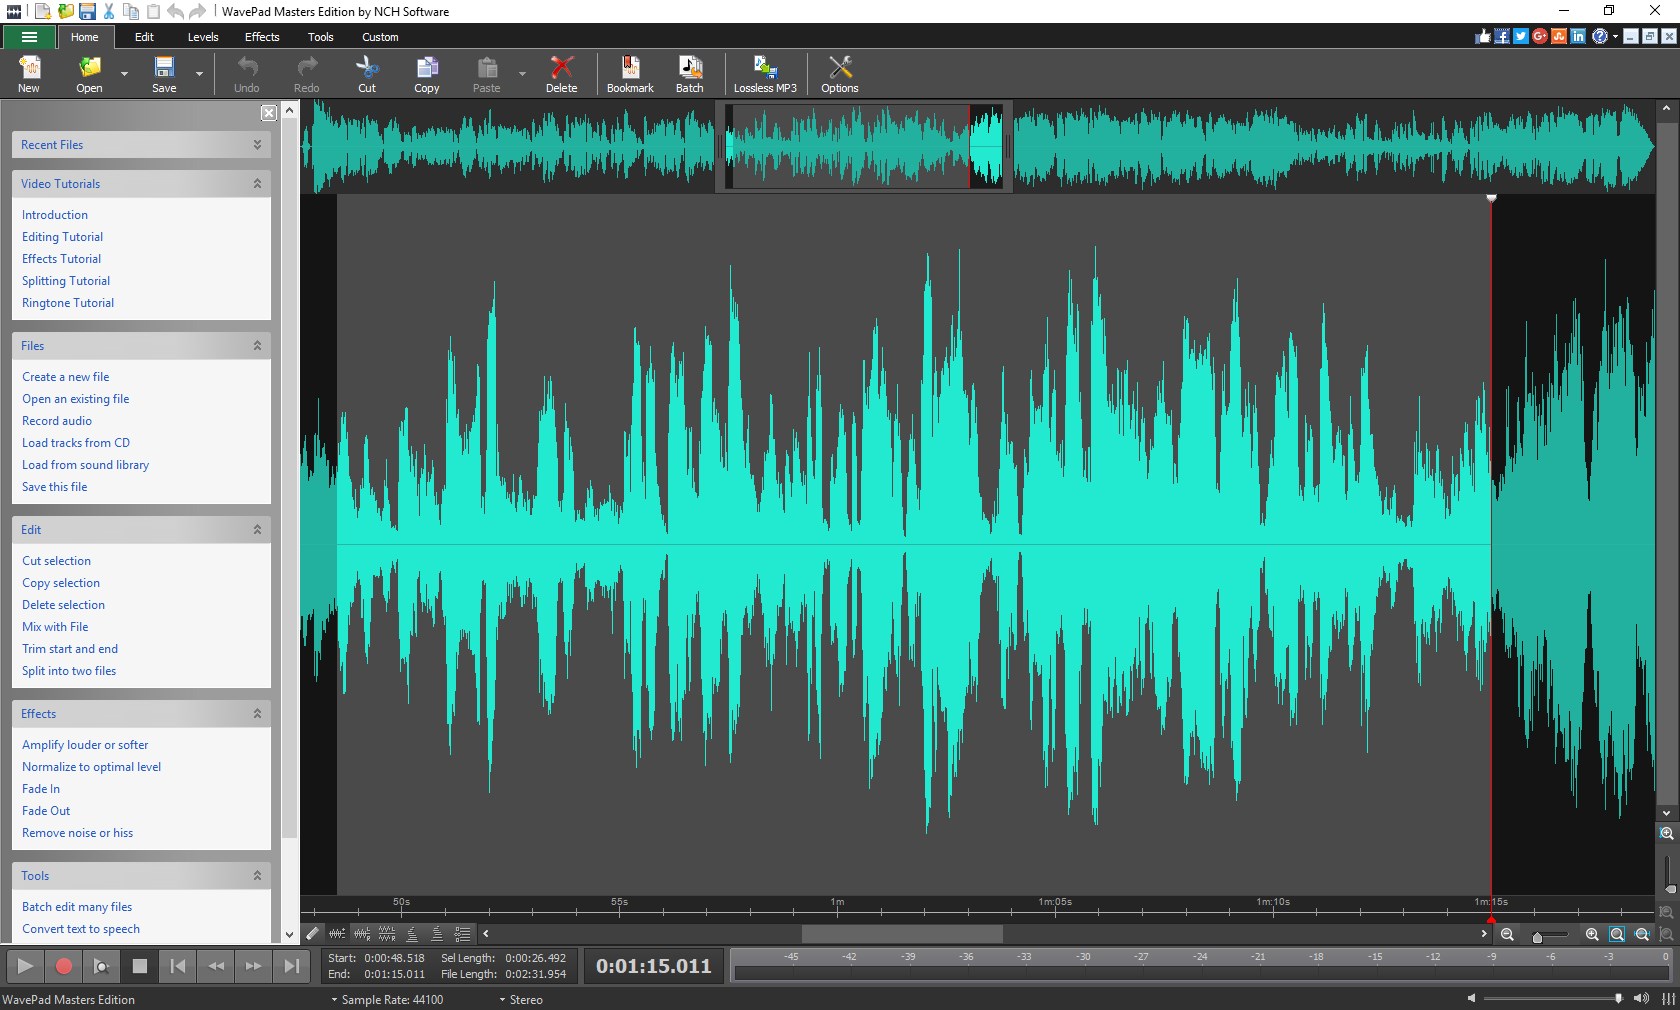Open the Save dropdown arrow
This screenshot has height=1010, width=1680.
click(198, 74)
